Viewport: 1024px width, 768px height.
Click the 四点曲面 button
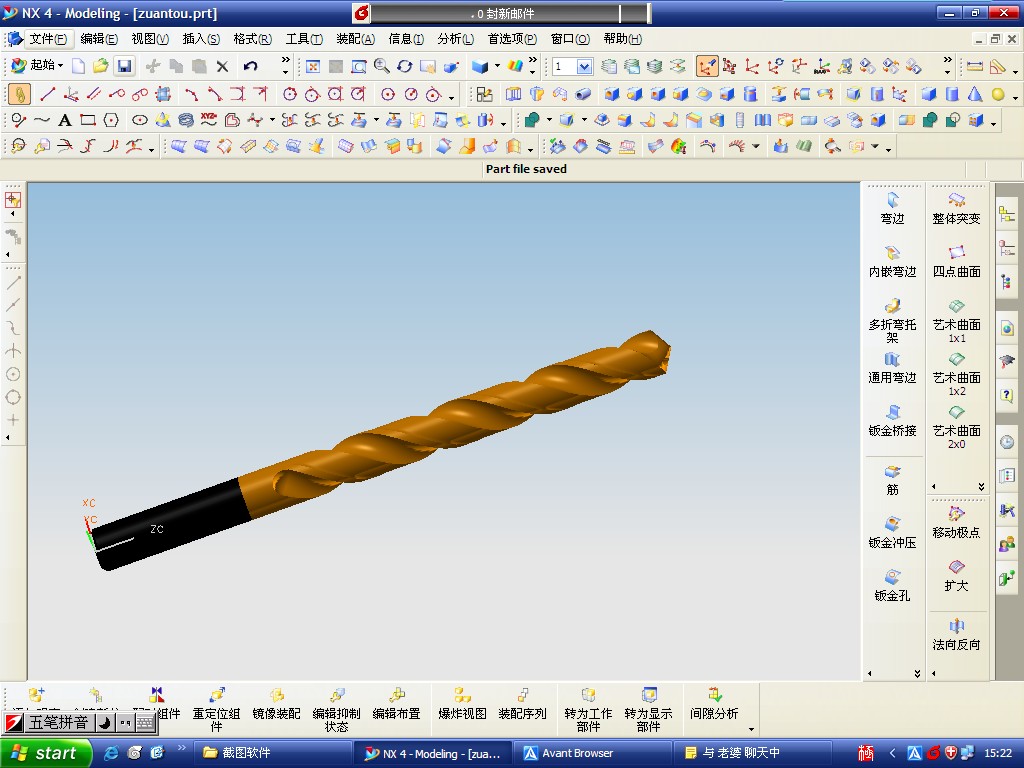point(956,262)
